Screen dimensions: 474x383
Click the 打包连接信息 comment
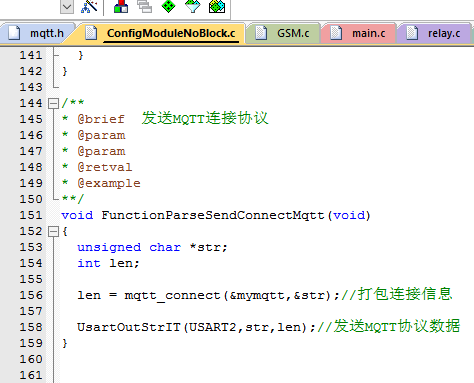pos(397,294)
